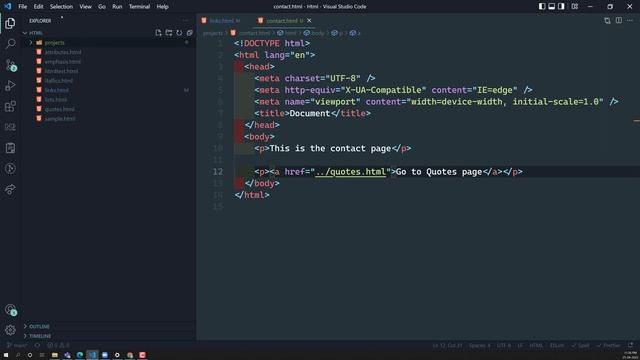Open the Search view in the activity bar

point(10,44)
